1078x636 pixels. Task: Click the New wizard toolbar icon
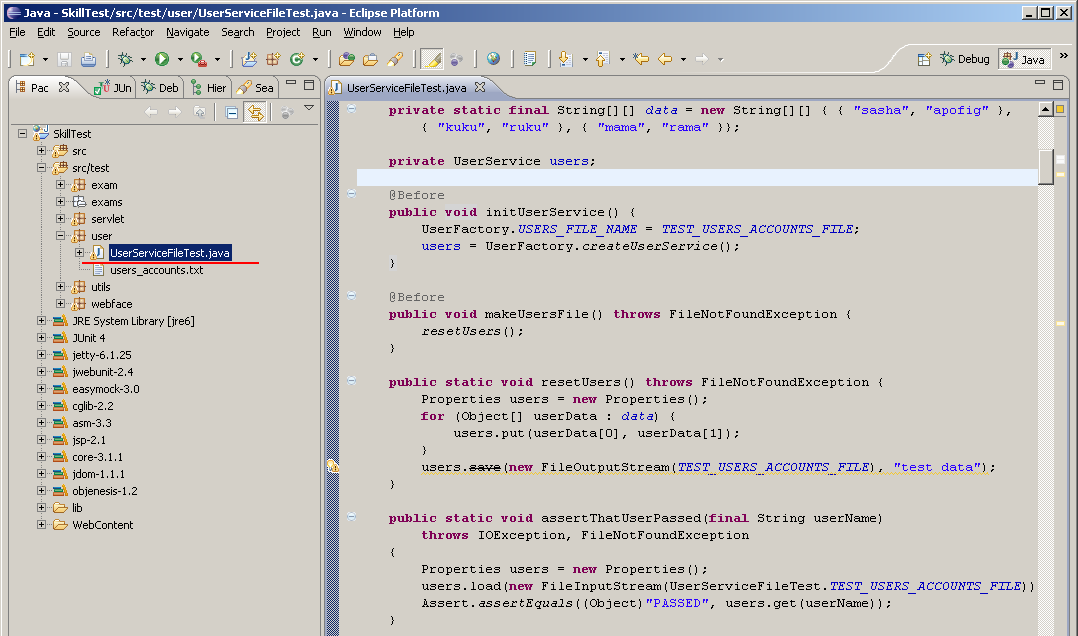pos(27,59)
